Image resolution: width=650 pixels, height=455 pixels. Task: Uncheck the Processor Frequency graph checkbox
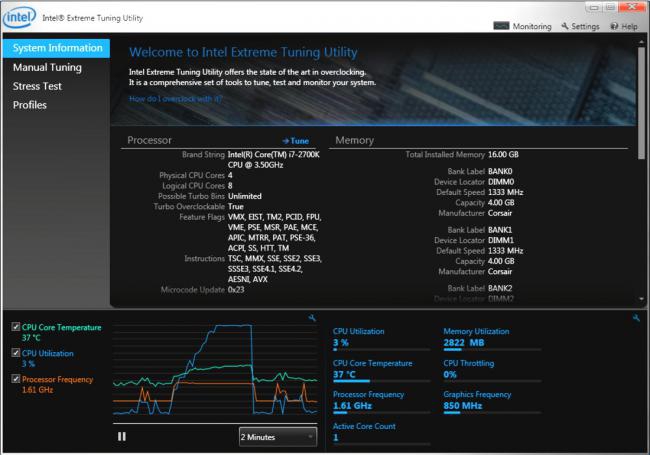click(x=16, y=379)
